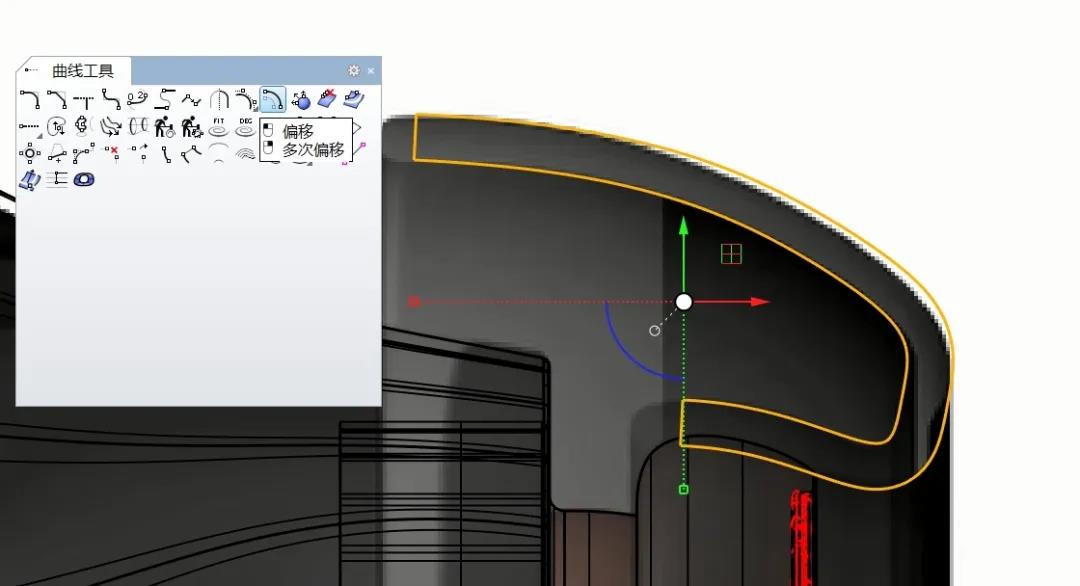This screenshot has height=586, width=1080.
Task: Click the blue folded surface icon in last row
Action: tap(30, 180)
